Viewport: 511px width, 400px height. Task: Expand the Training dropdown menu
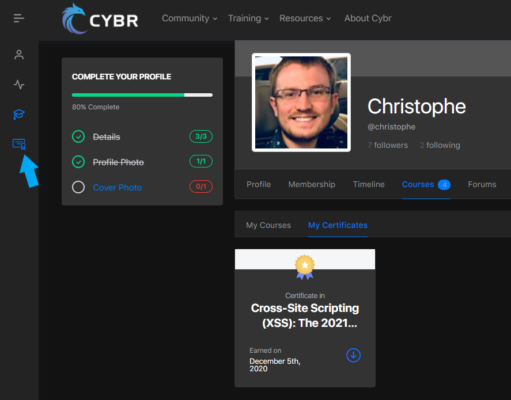coord(248,18)
